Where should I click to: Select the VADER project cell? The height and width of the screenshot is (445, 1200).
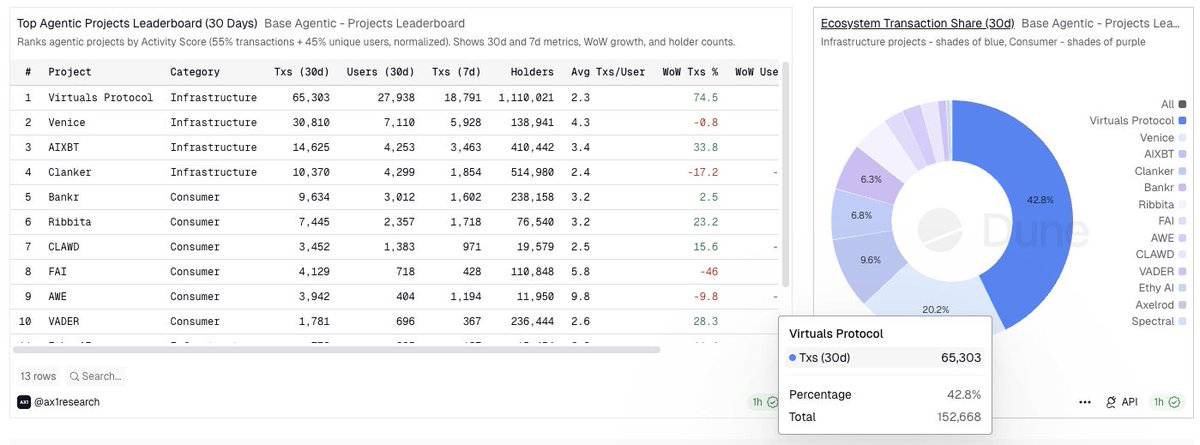point(63,322)
